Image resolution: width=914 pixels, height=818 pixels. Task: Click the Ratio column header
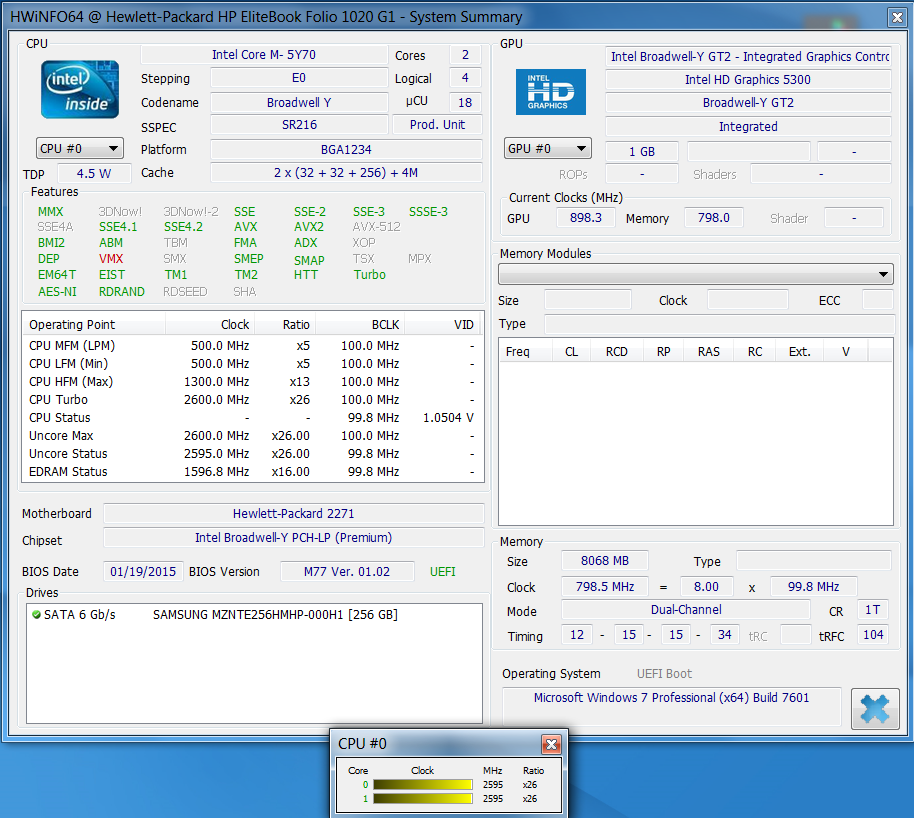[x=285, y=325]
